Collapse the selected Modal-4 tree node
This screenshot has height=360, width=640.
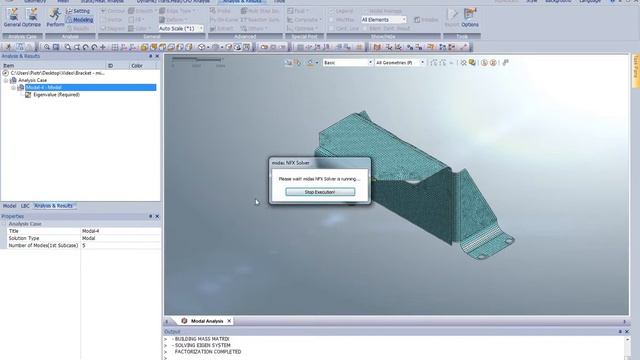click(x=13, y=88)
